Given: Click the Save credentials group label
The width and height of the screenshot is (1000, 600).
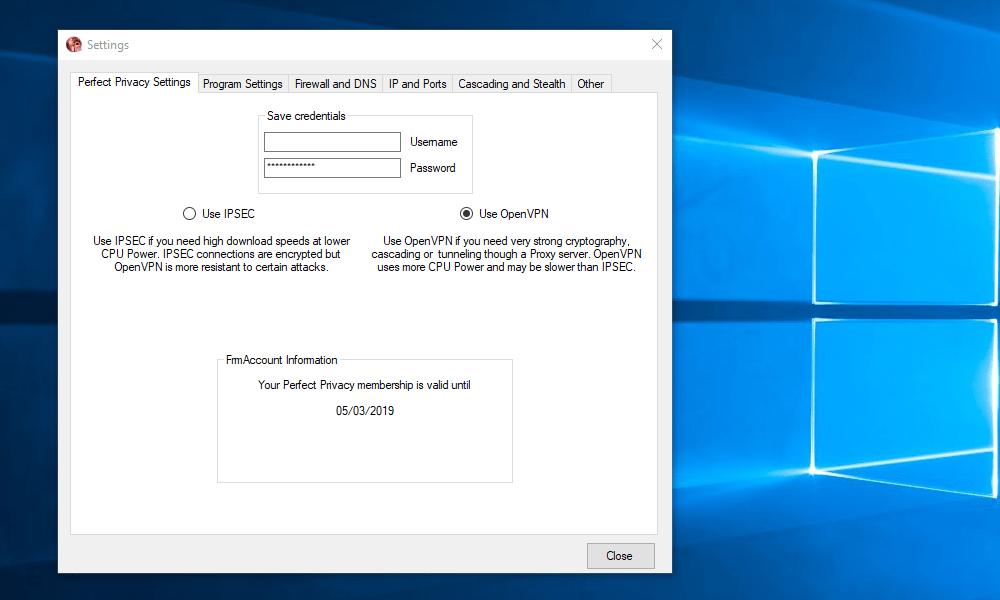Looking at the screenshot, I should 306,116.
